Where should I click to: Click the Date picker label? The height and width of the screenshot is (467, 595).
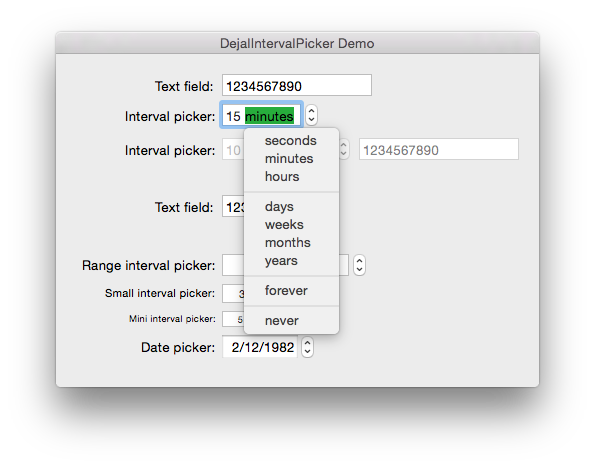pyautogui.click(x=178, y=347)
